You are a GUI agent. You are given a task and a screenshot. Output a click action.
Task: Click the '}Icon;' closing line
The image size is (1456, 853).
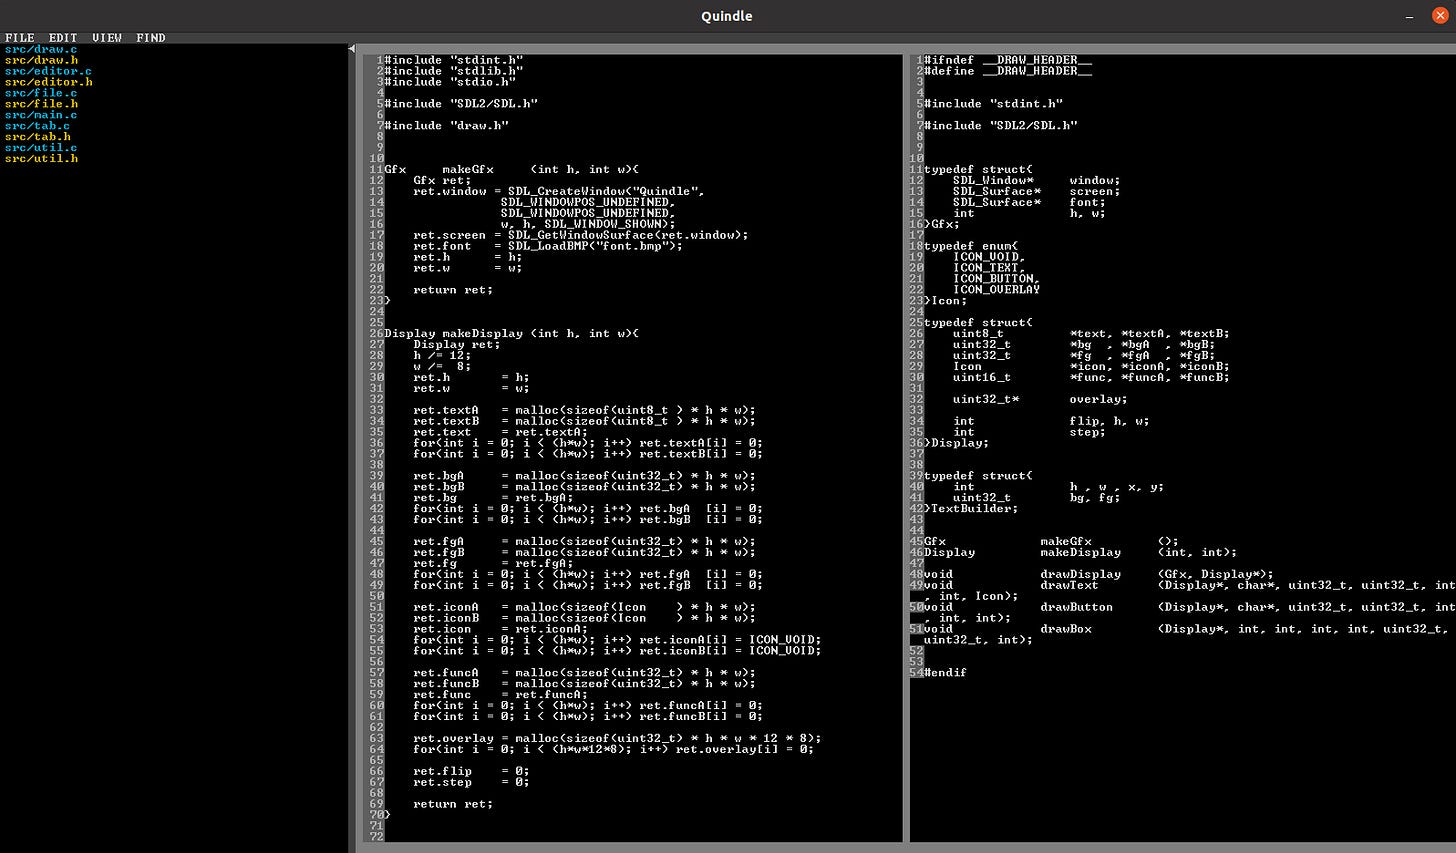point(946,302)
